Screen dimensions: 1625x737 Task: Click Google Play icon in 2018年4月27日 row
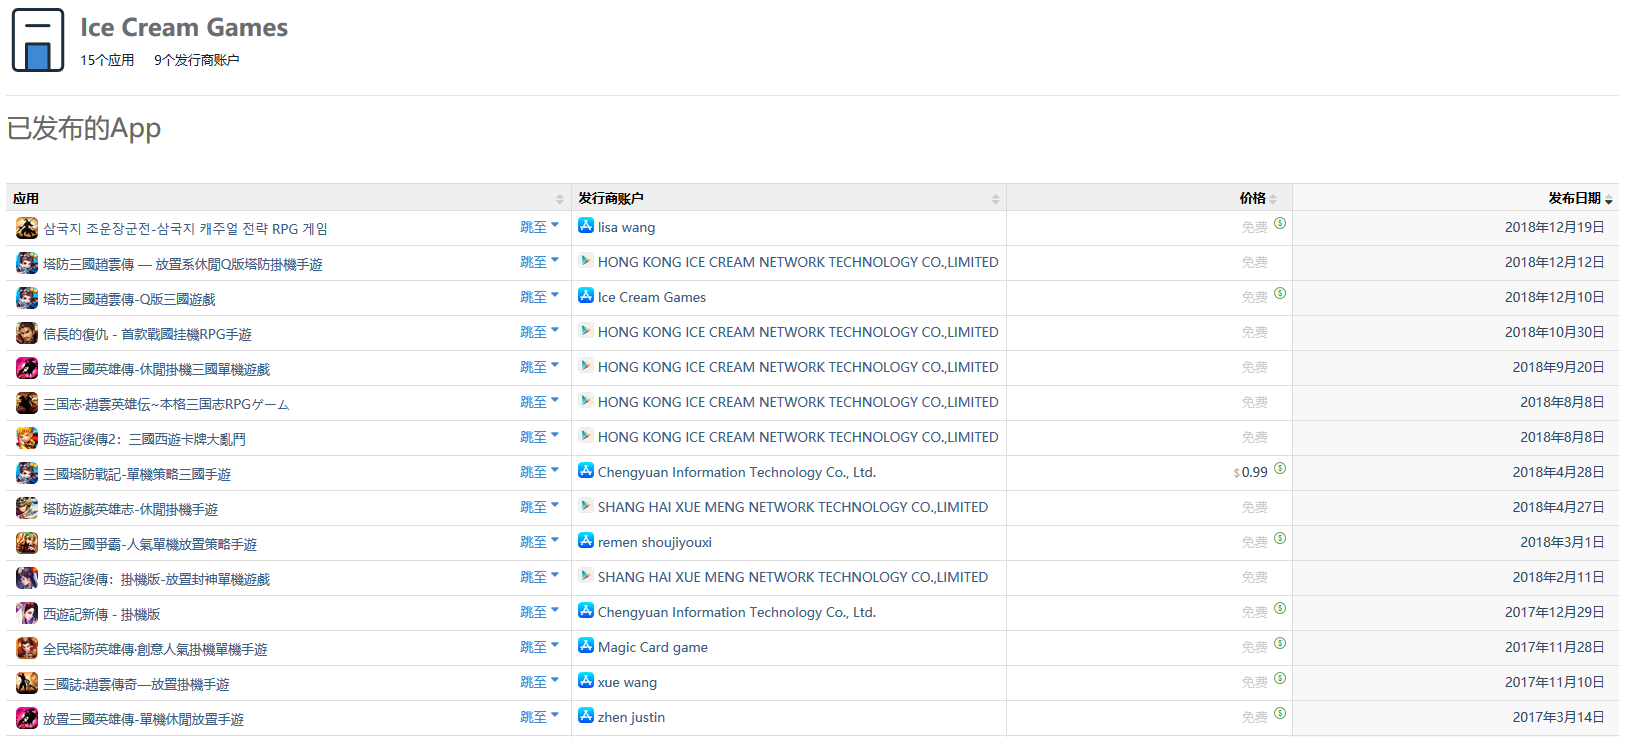tap(586, 506)
